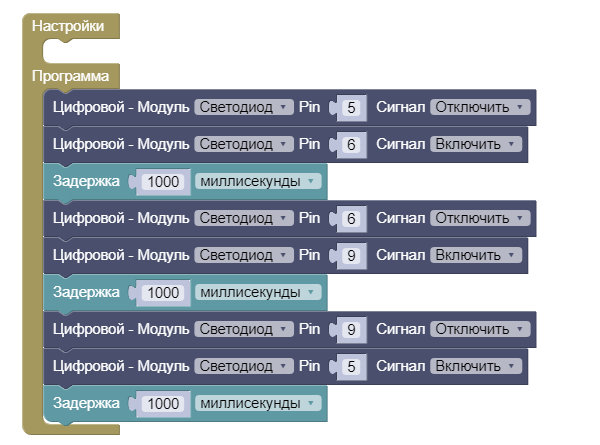Screen dimensions: 600x445
Task: Open the Включить signal dropdown on the Pin 6 block
Action: [x=474, y=144]
